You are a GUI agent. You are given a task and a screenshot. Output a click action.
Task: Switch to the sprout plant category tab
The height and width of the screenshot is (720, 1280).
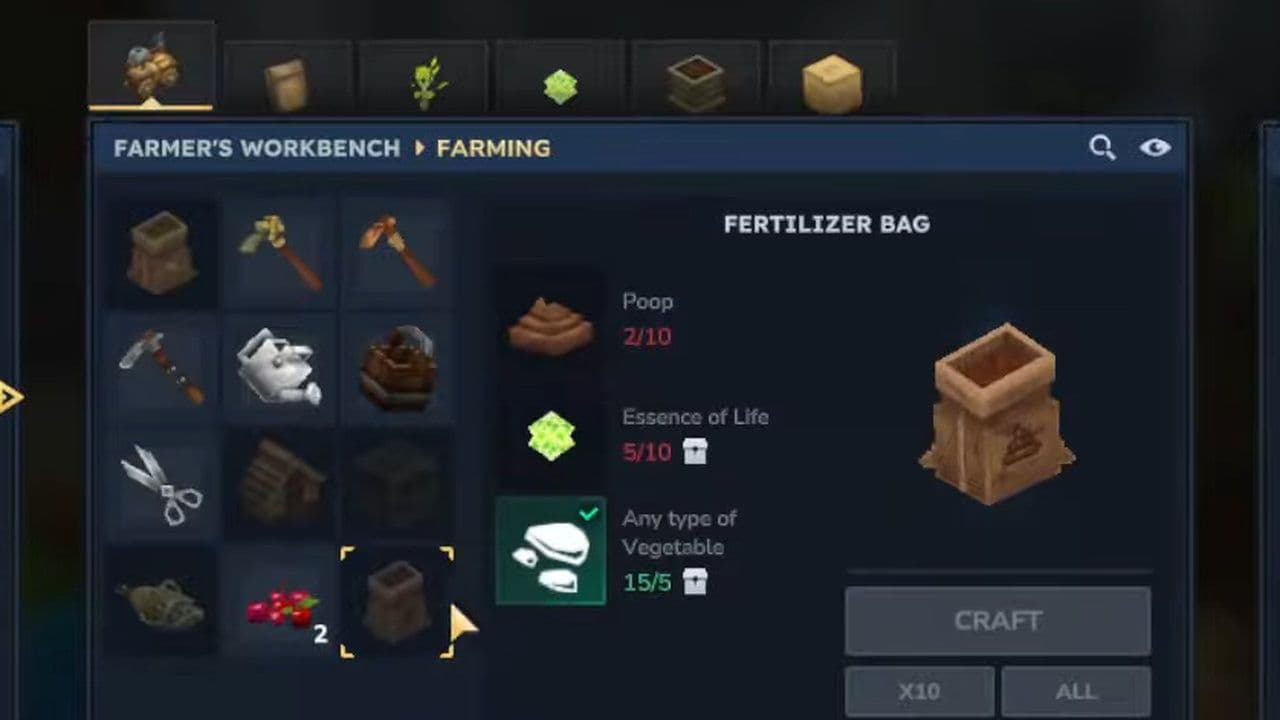425,80
